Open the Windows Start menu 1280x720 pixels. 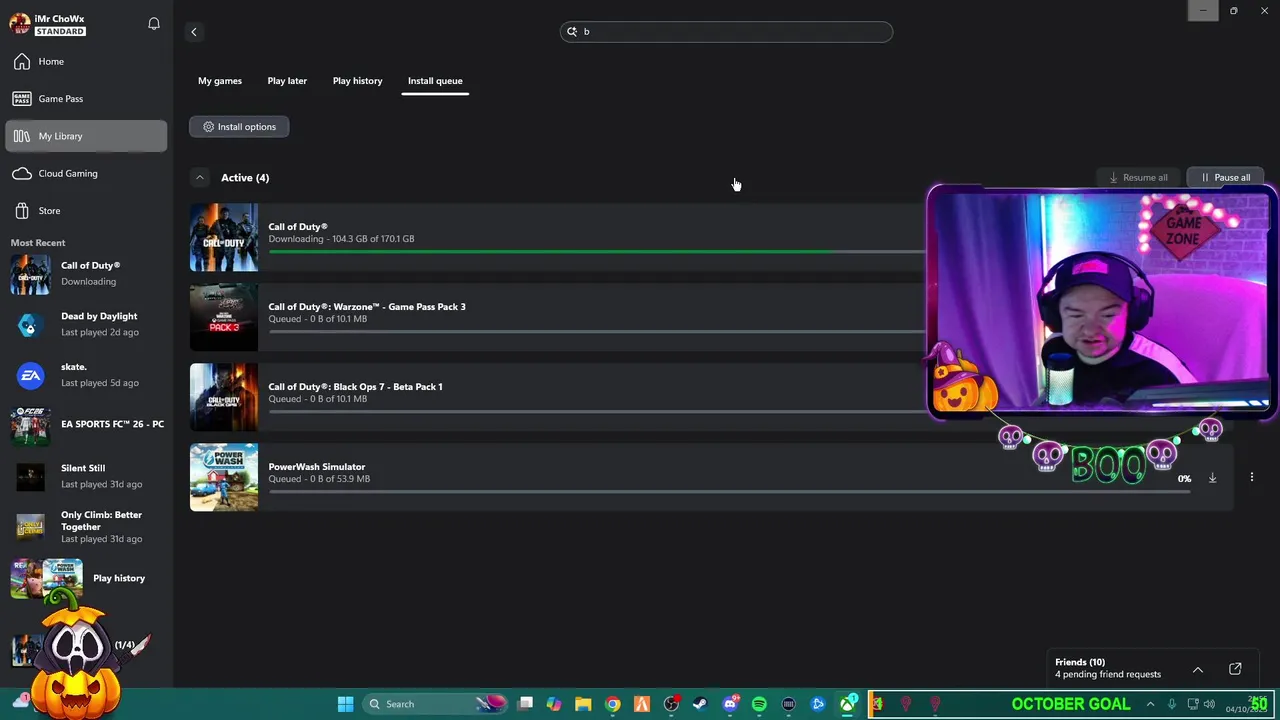[x=345, y=704]
